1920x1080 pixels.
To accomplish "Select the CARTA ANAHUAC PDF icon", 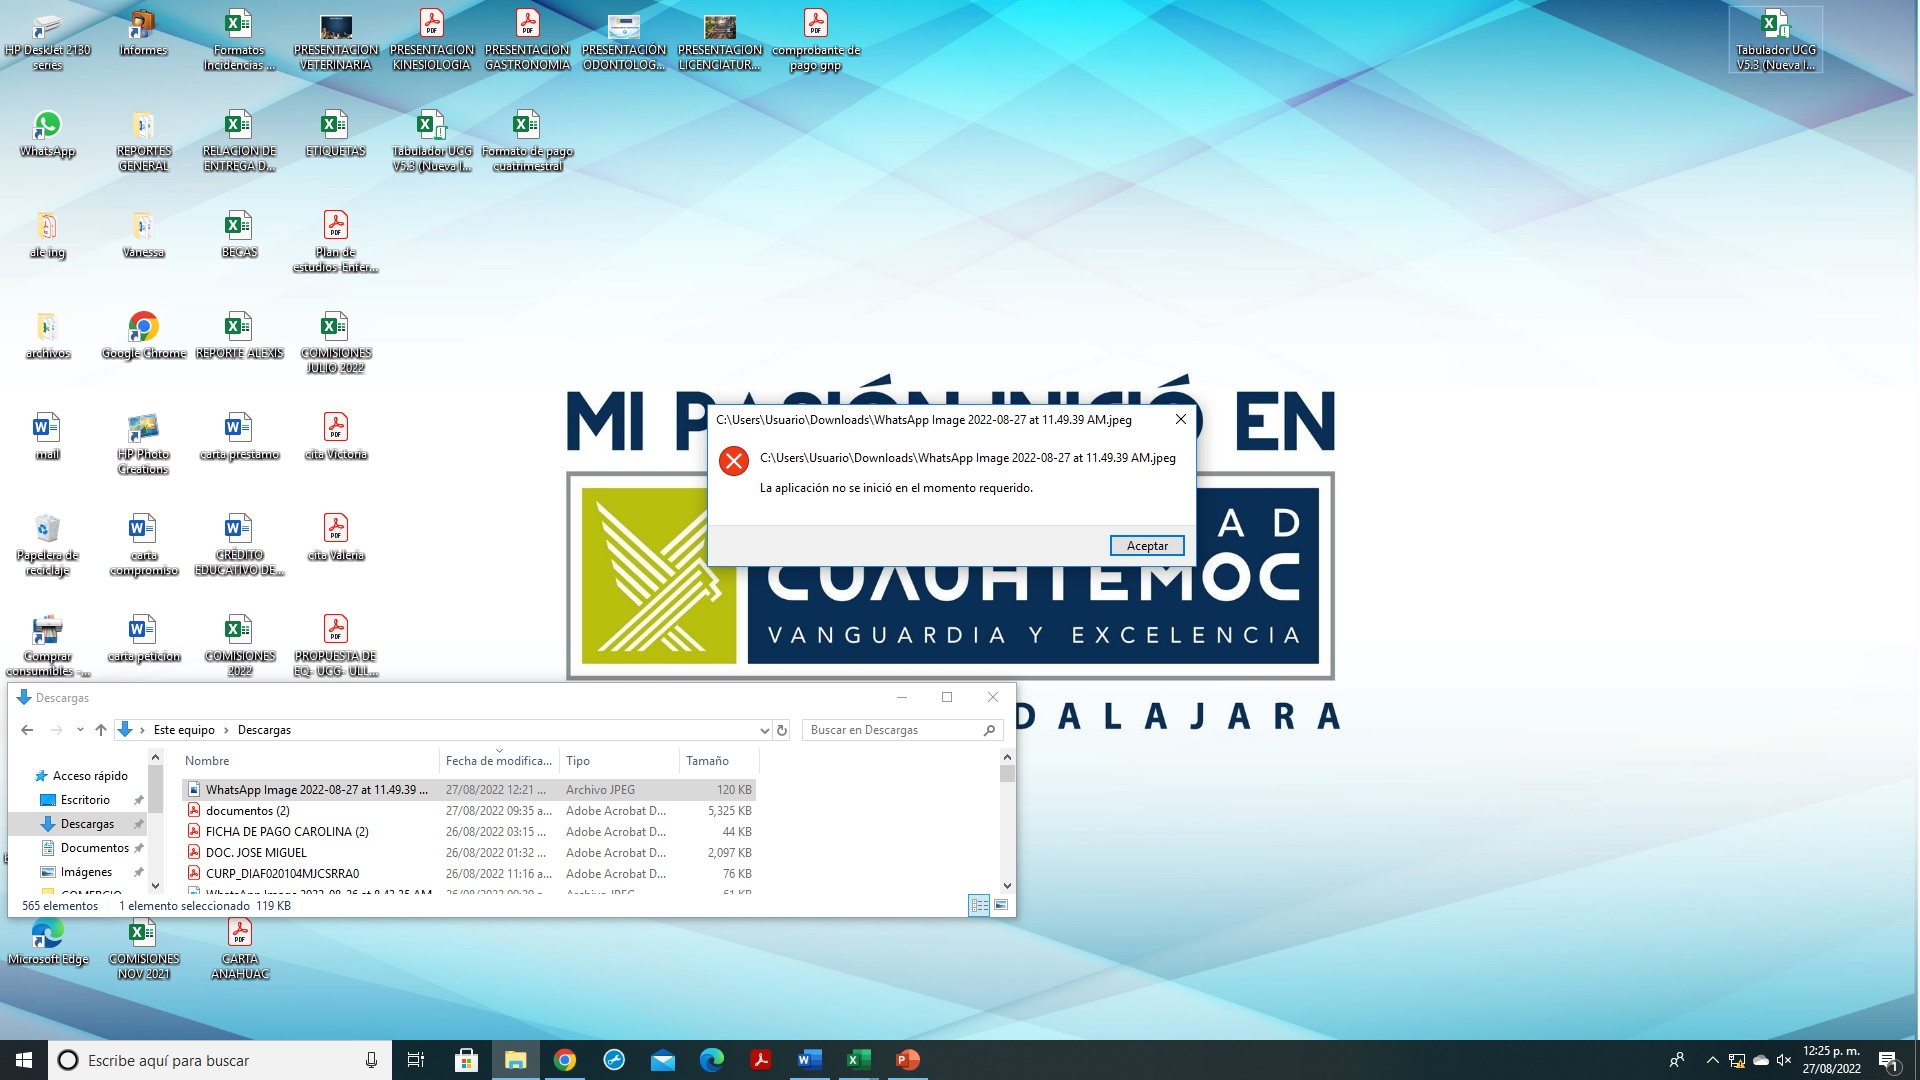I will pyautogui.click(x=240, y=950).
